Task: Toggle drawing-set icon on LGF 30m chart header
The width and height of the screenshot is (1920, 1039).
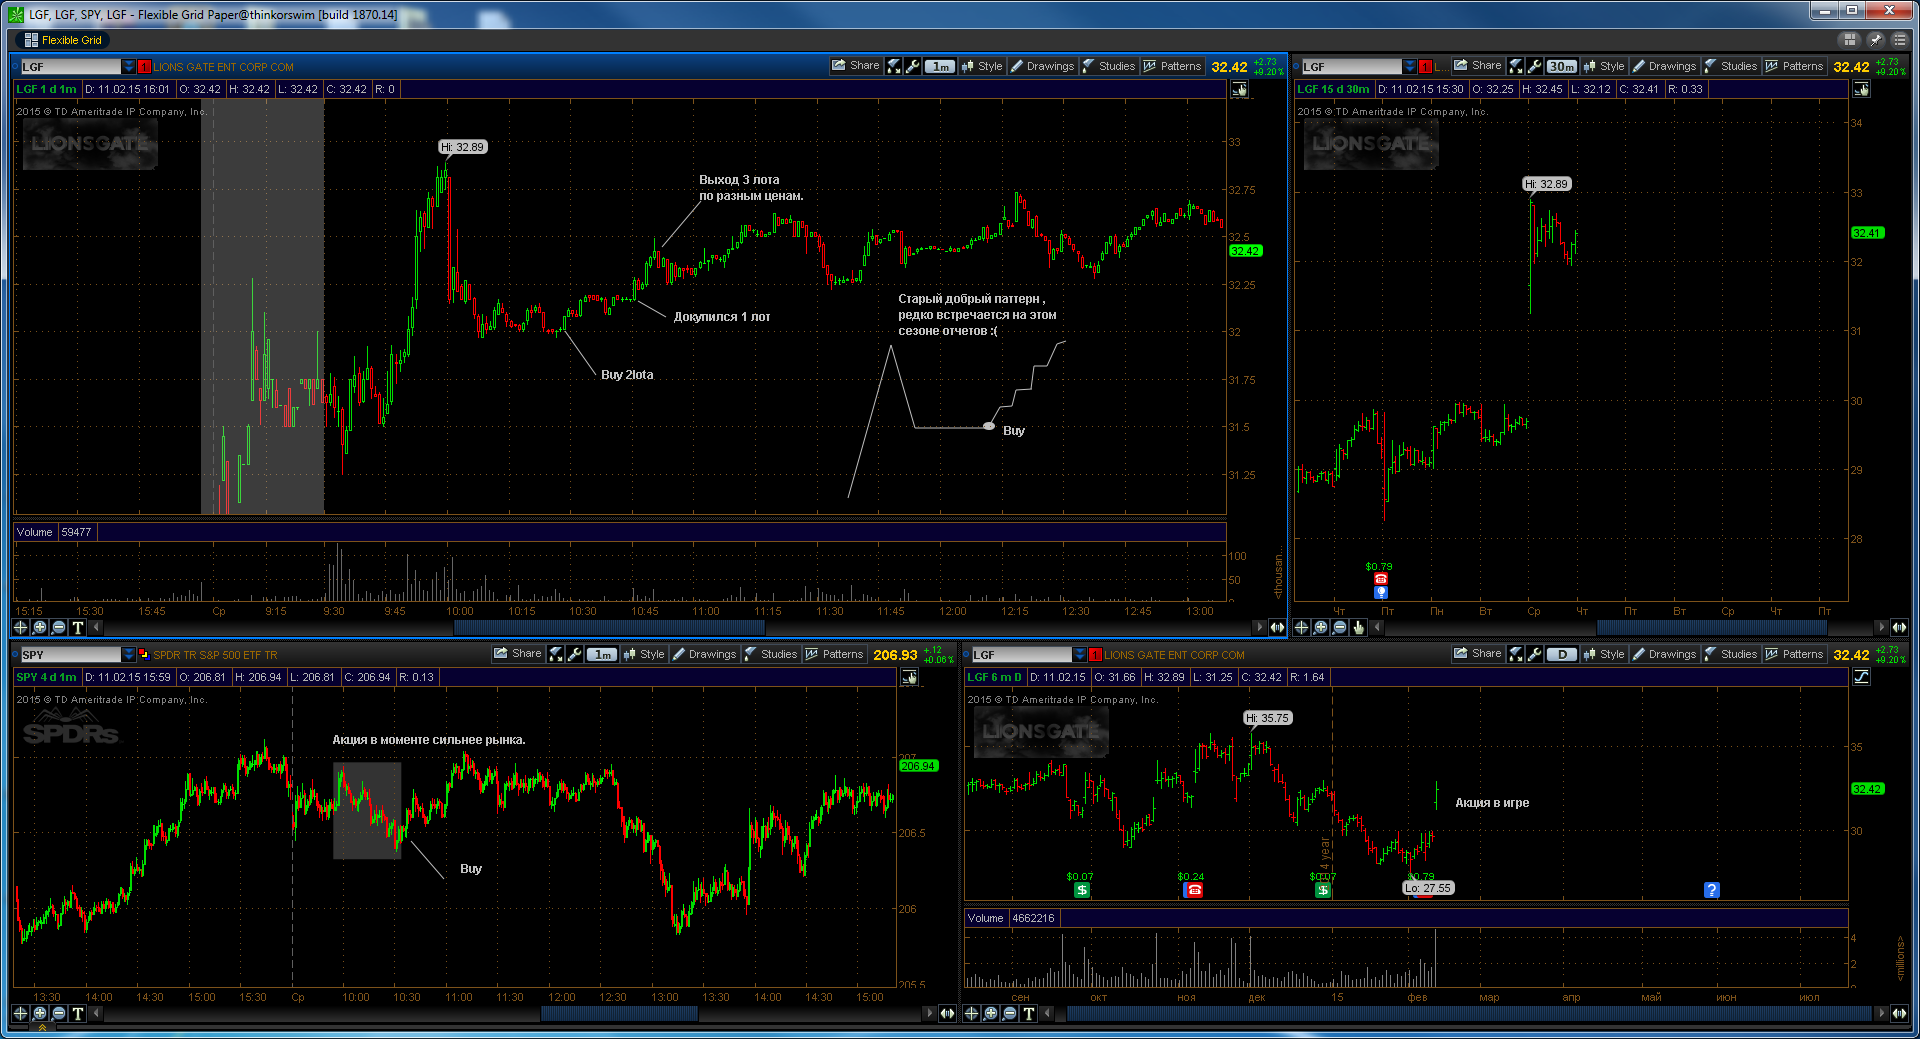Action: [x=1861, y=89]
